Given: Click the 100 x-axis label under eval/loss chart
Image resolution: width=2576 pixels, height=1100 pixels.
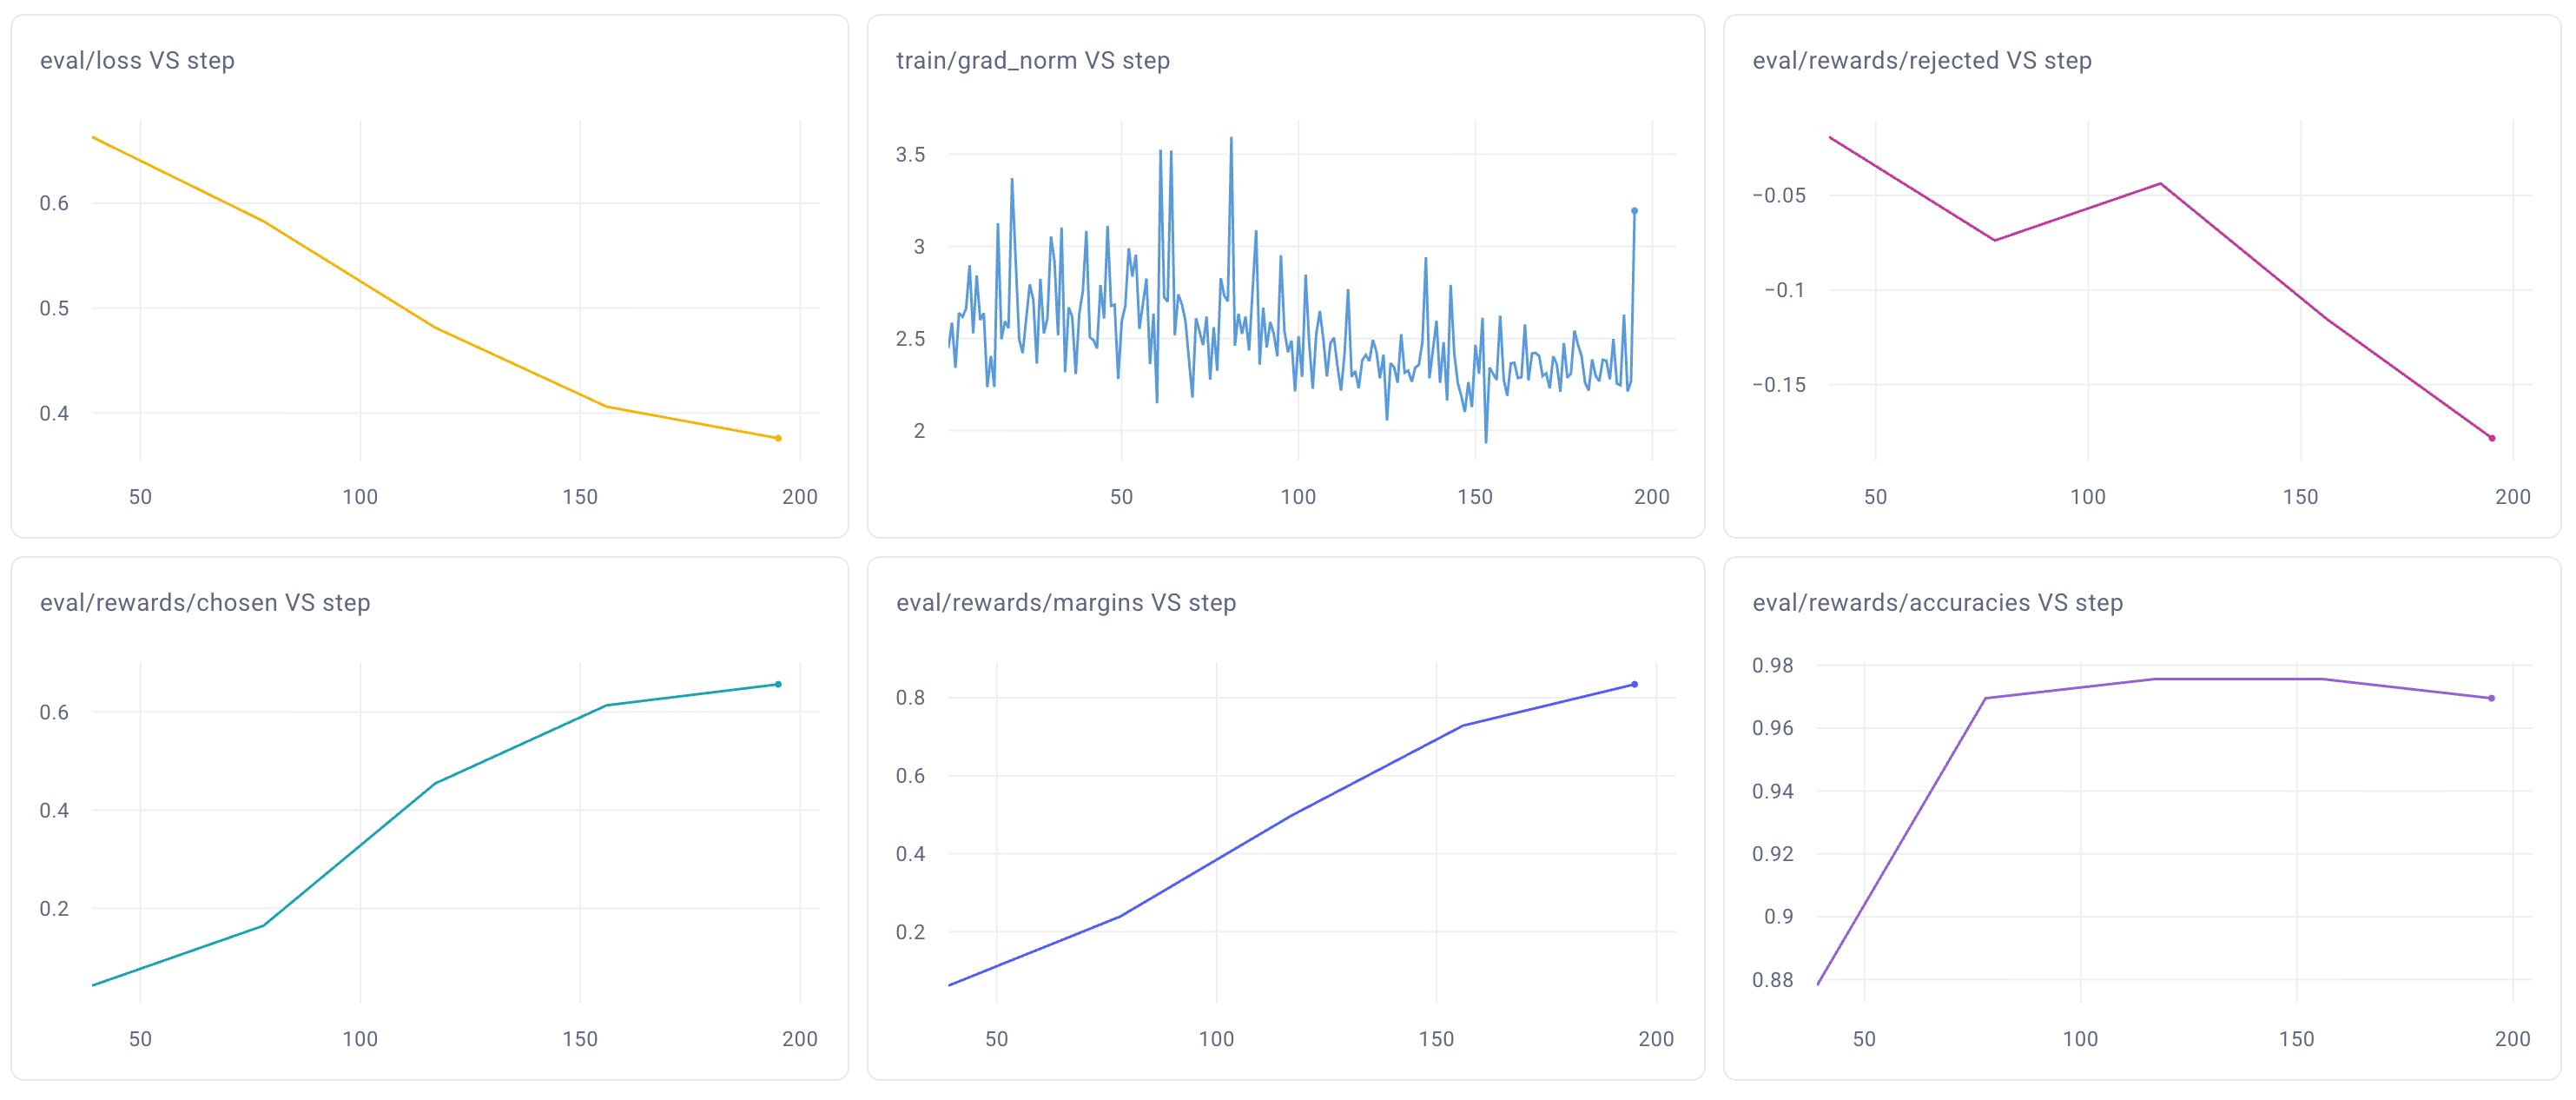Looking at the screenshot, I should (x=359, y=497).
